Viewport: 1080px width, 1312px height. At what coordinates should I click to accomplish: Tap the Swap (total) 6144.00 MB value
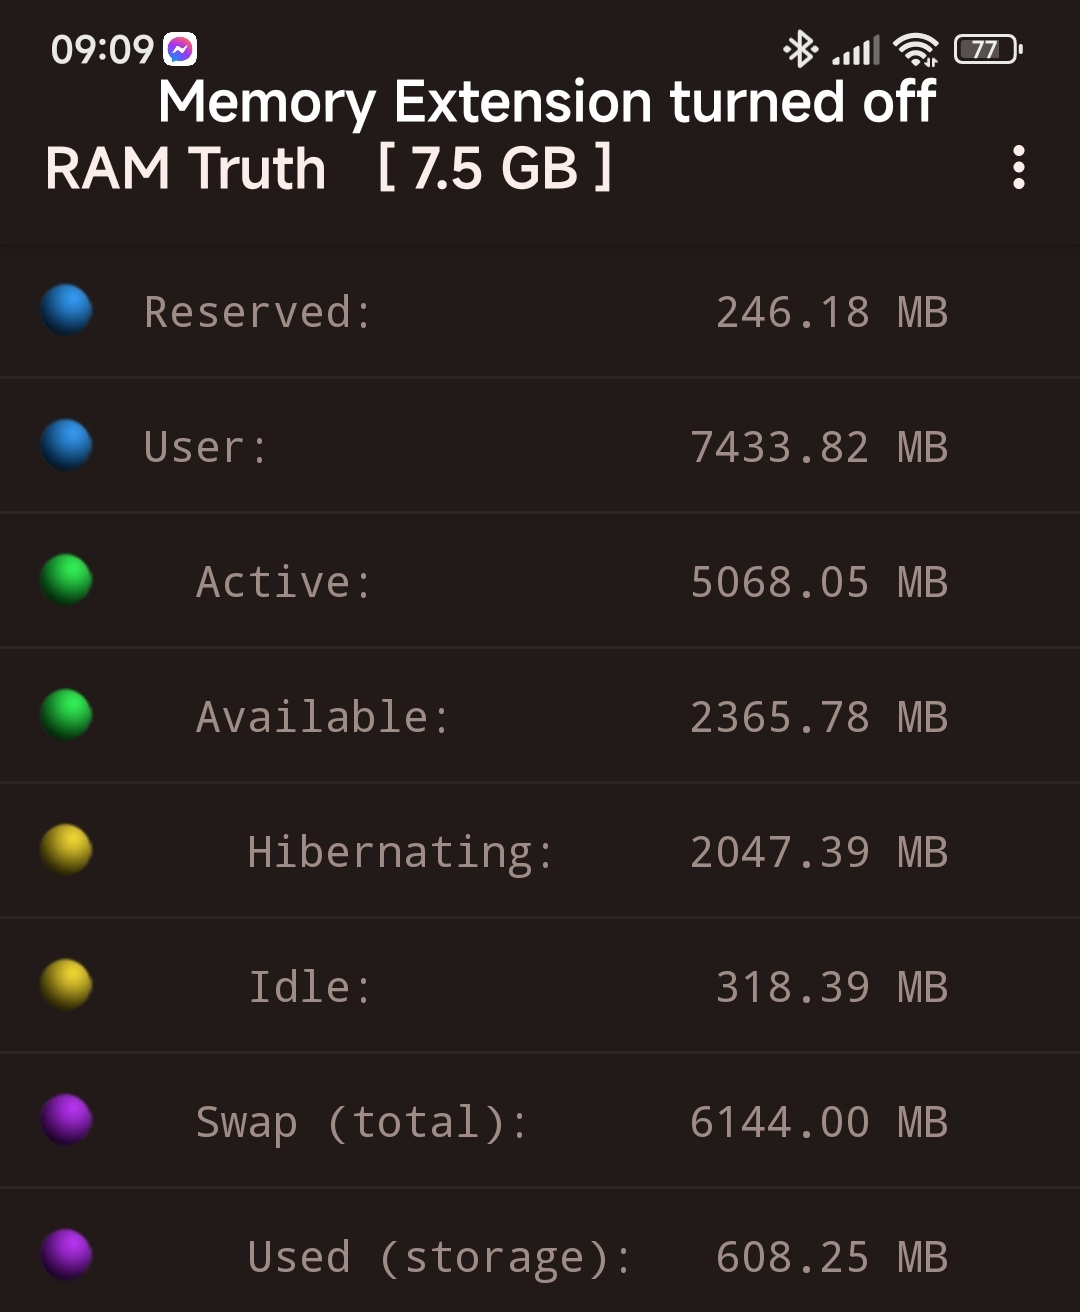tap(819, 1122)
